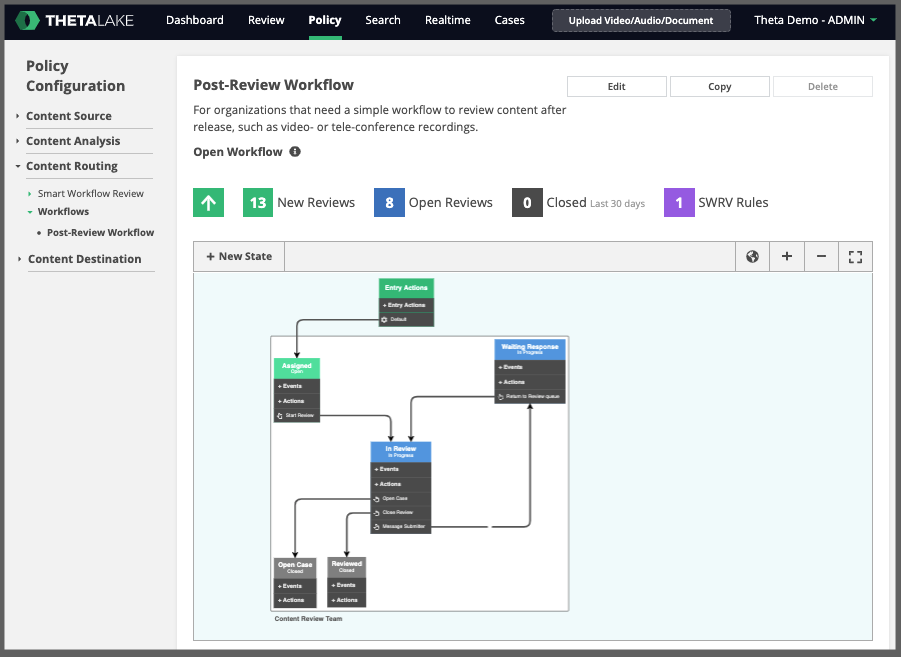Open the Search tab
The width and height of the screenshot is (901, 657).
click(383, 20)
